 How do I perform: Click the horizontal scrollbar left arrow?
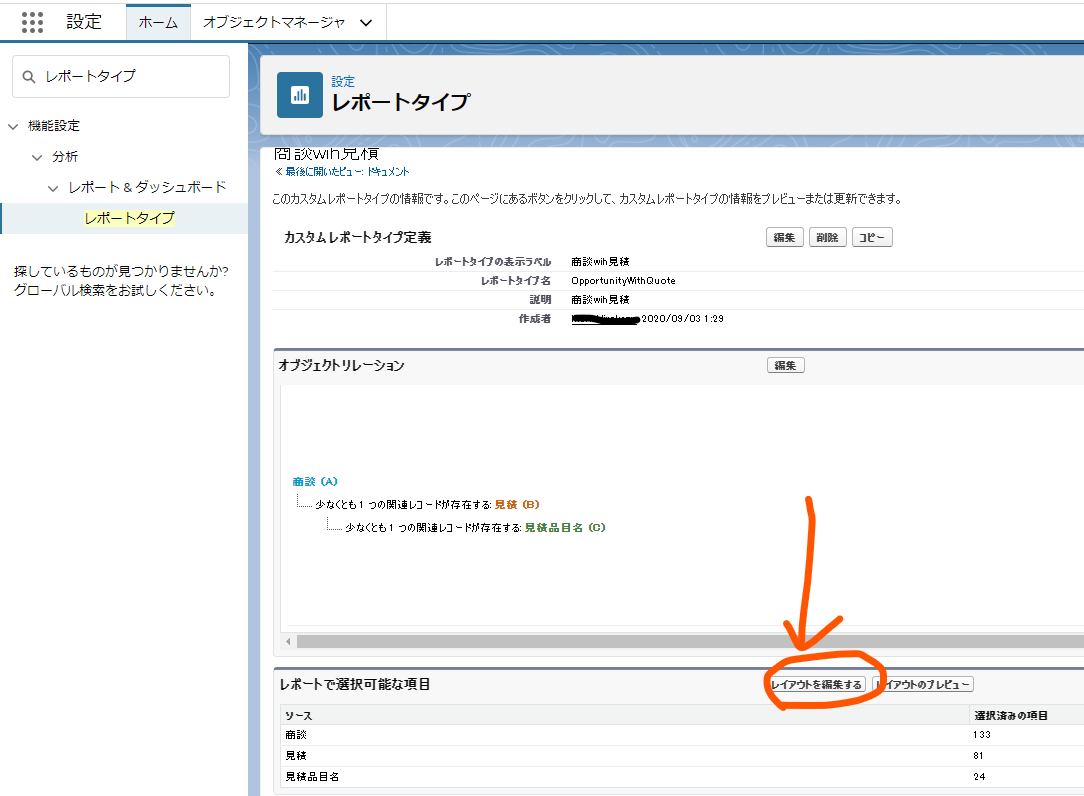[x=288, y=641]
